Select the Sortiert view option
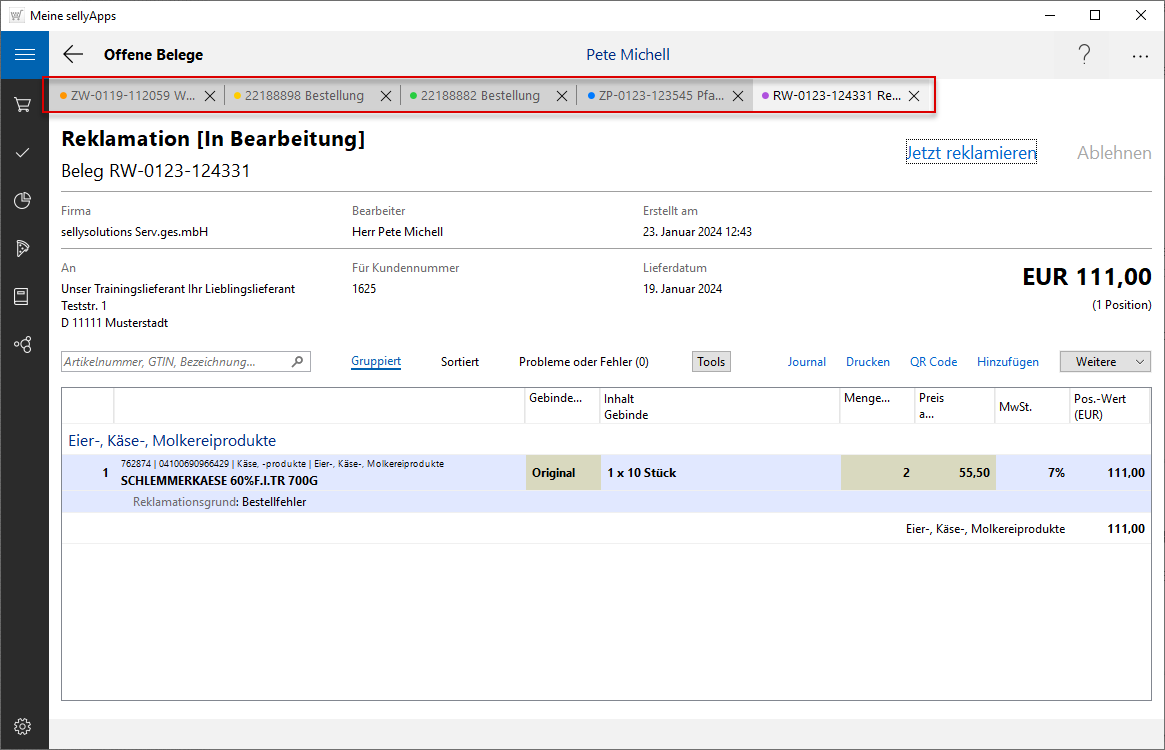 [460, 362]
